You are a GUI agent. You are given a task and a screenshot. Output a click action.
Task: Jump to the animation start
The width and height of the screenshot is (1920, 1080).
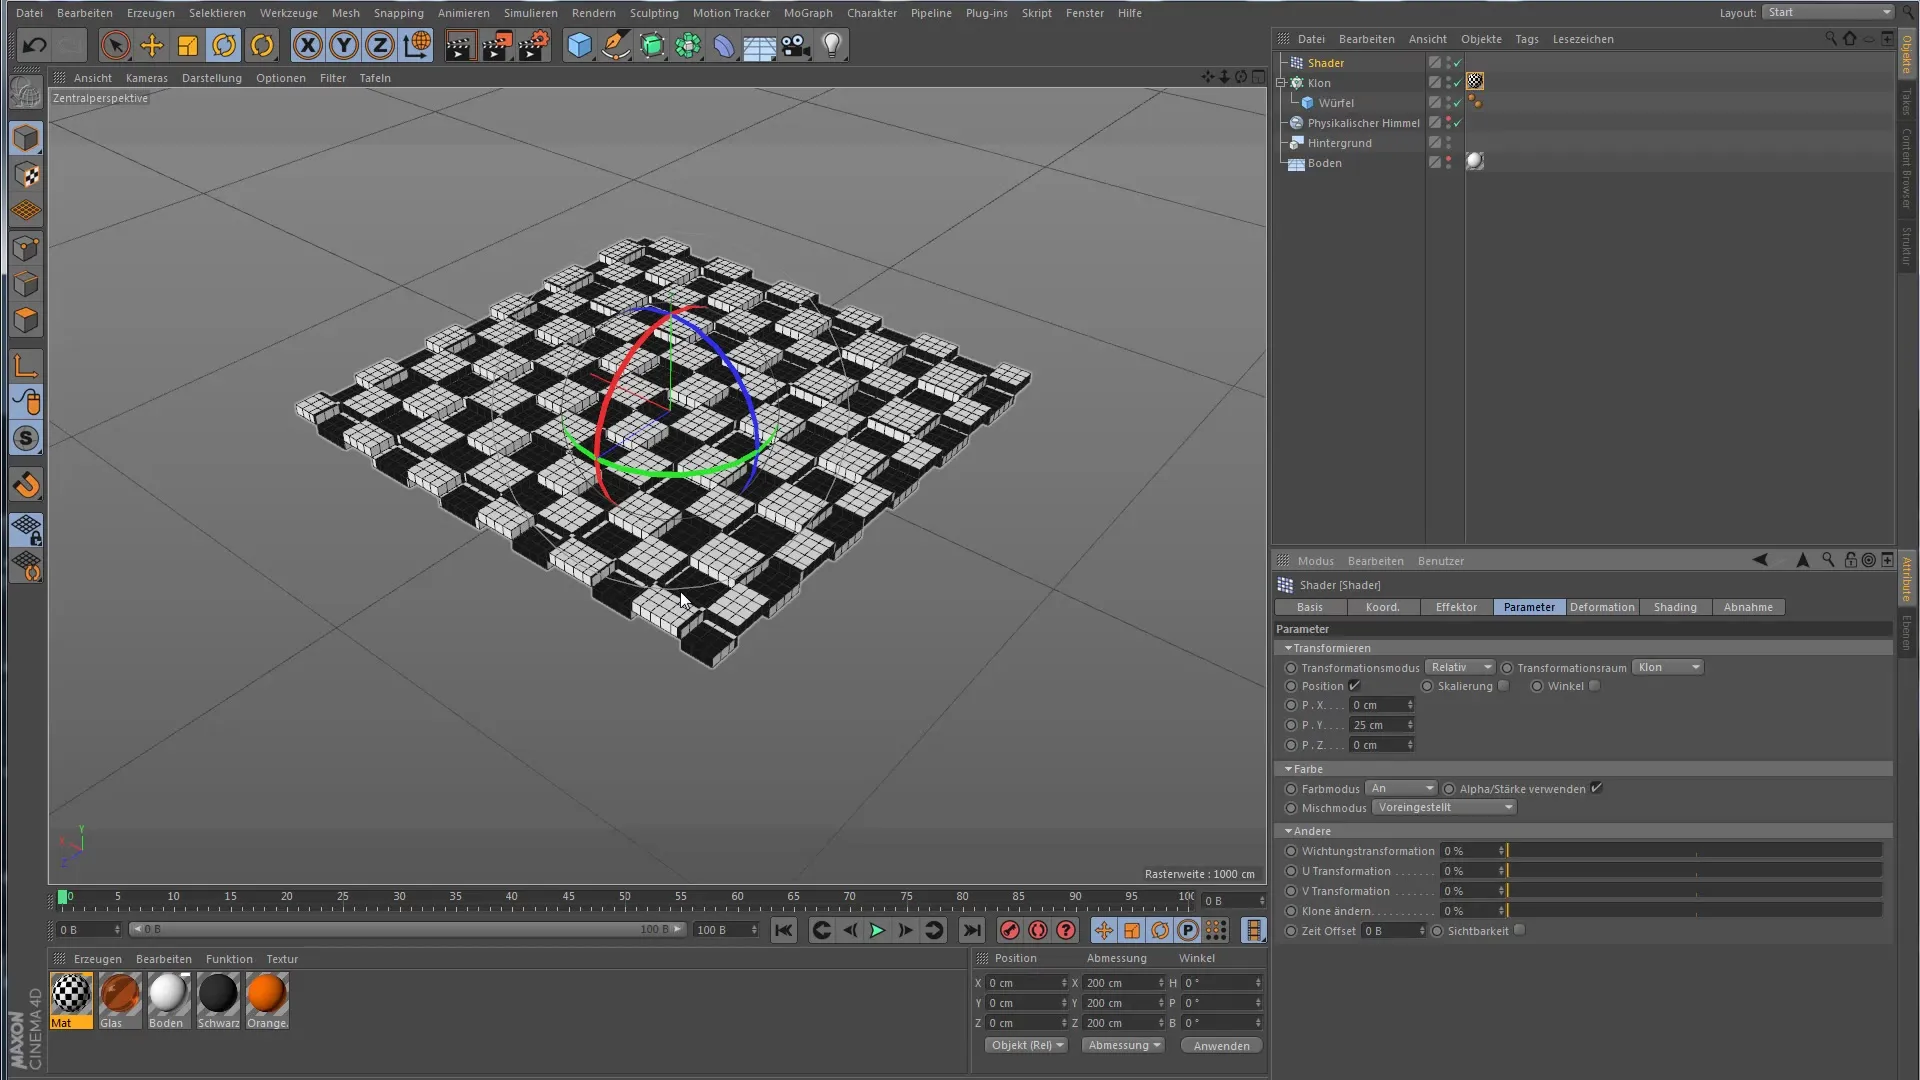click(784, 930)
